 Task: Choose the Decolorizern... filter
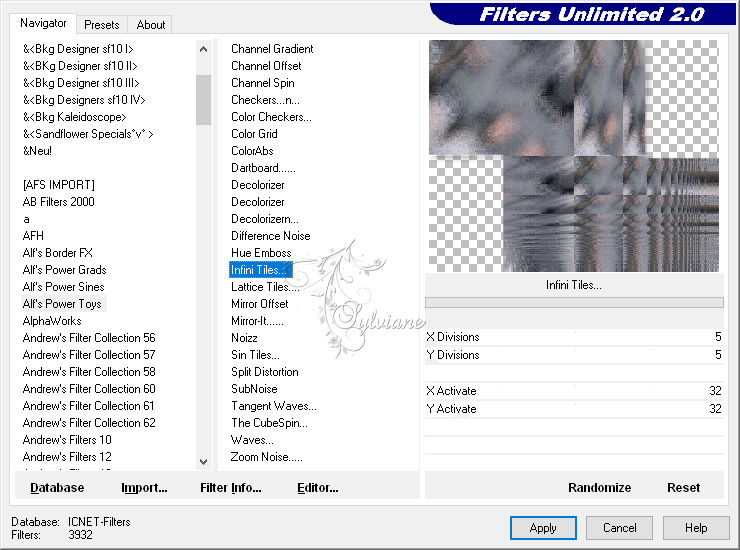[x=265, y=219]
